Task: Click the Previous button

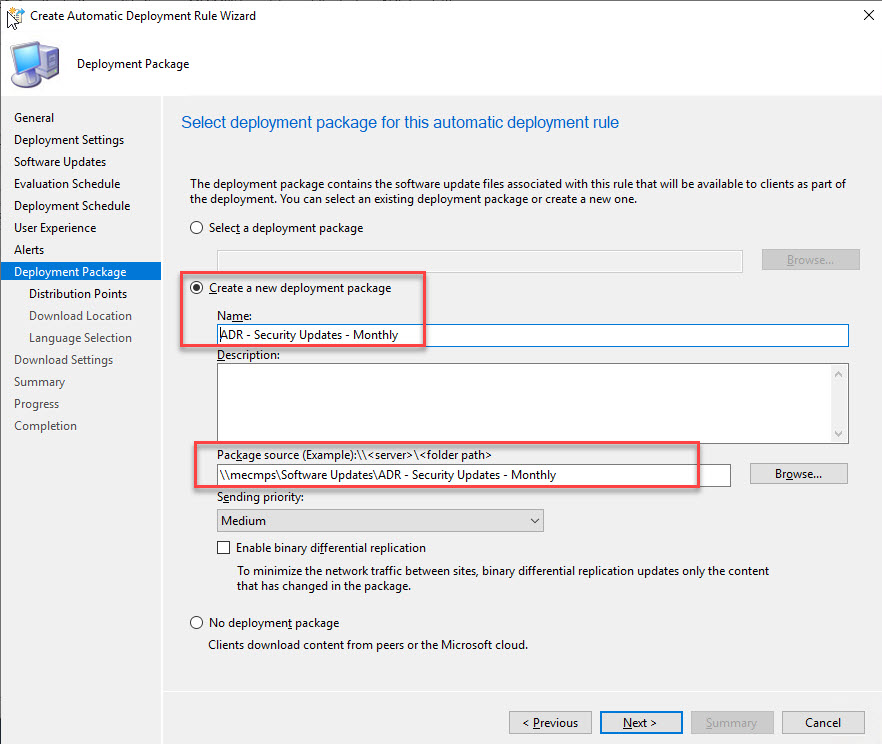Action: [550, 722]
